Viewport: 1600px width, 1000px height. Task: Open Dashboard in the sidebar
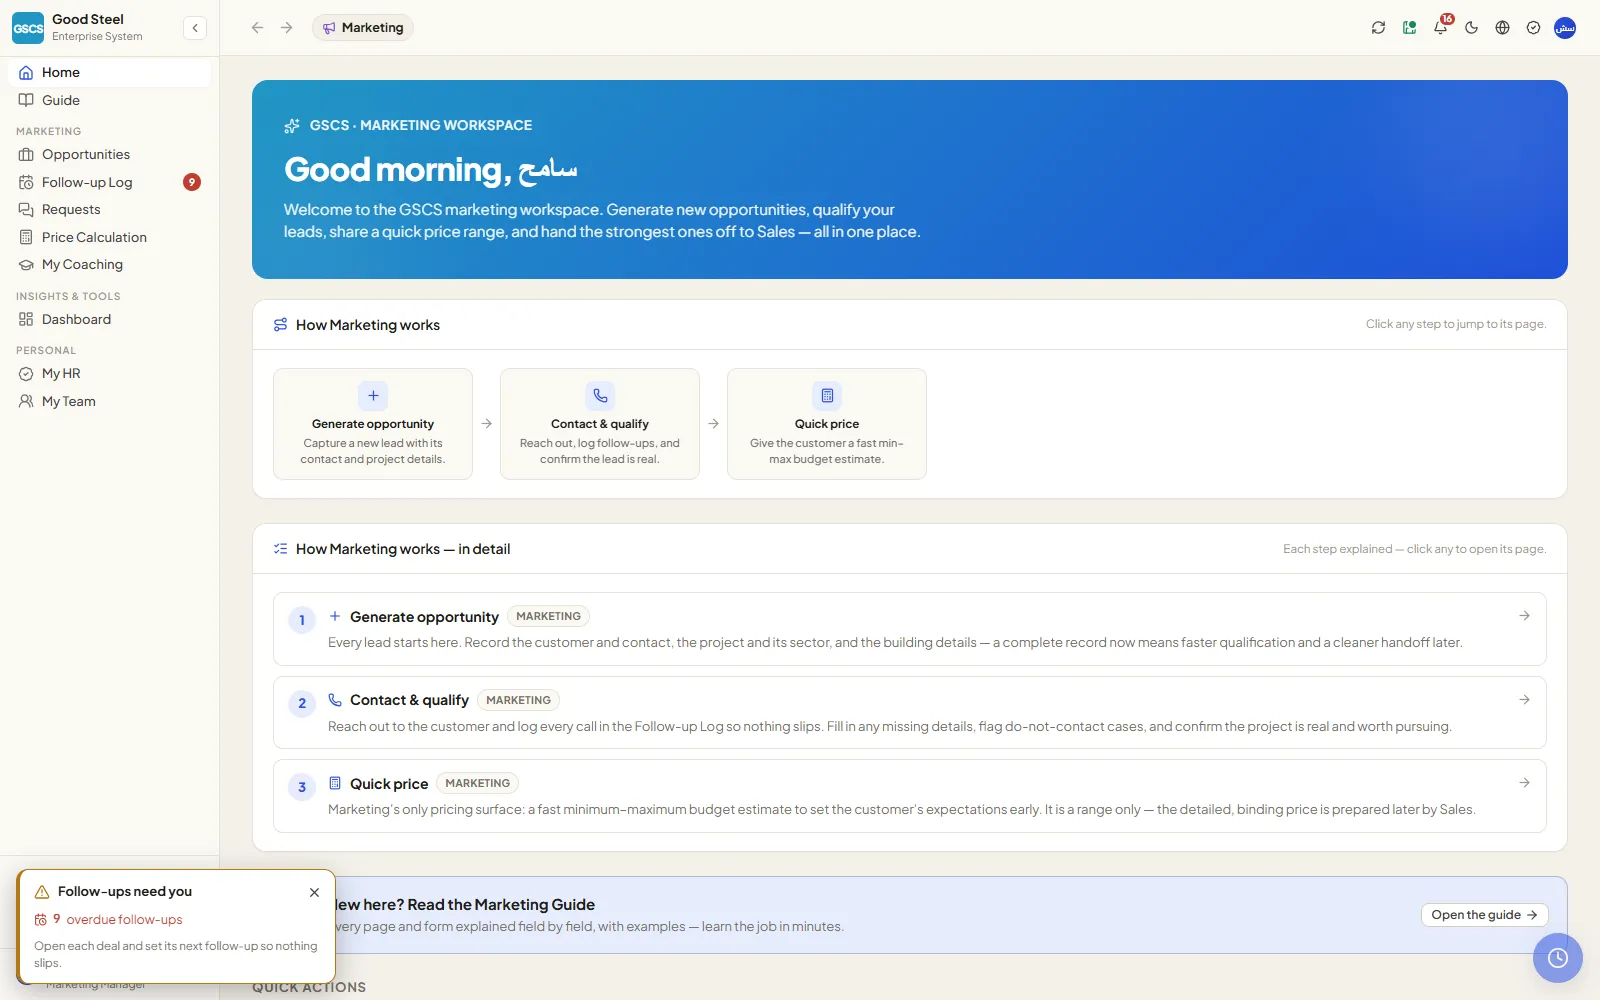pos(110,319)
